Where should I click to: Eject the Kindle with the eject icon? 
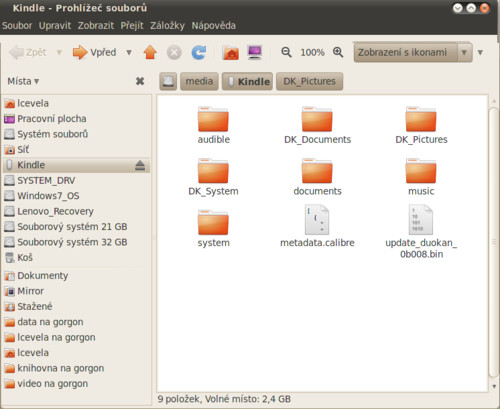(x=140, y=165)
